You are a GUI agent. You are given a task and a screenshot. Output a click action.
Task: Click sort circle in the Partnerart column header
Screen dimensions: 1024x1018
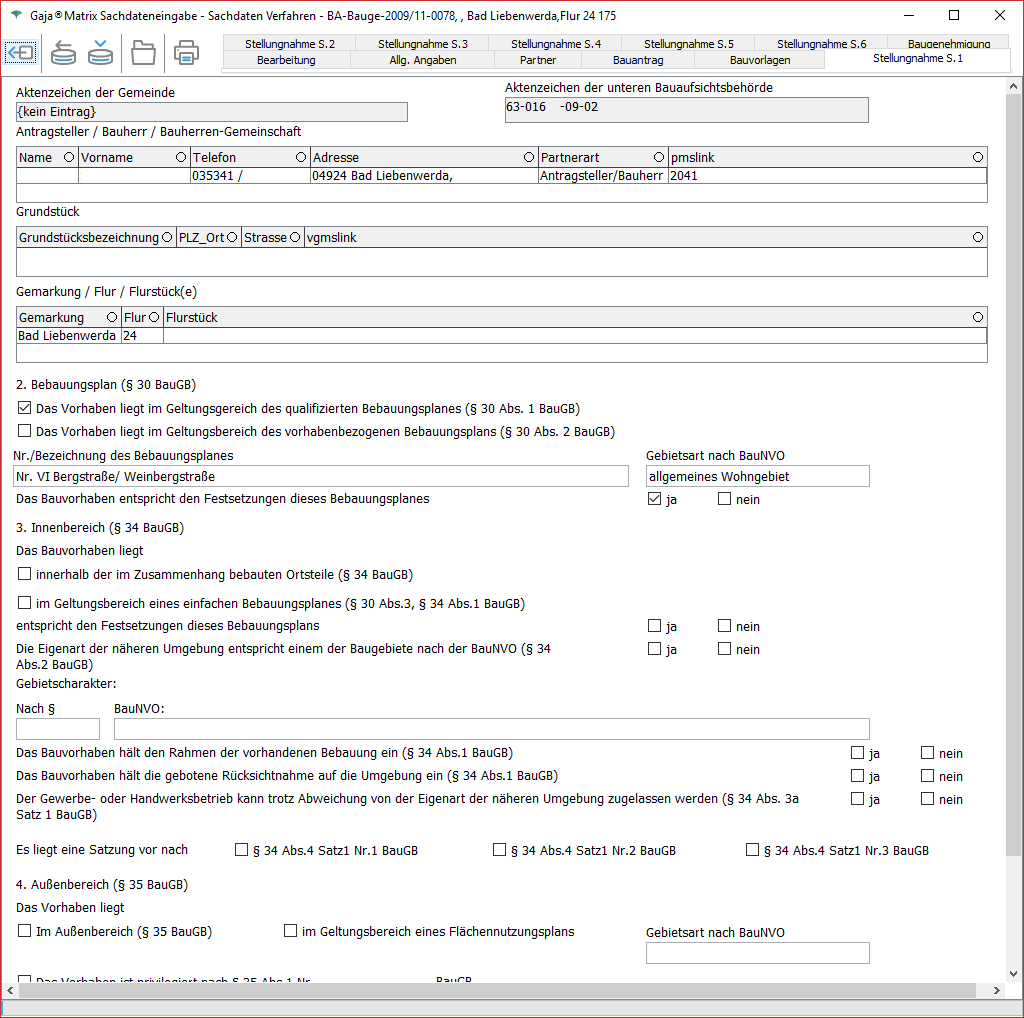point(659,157)
